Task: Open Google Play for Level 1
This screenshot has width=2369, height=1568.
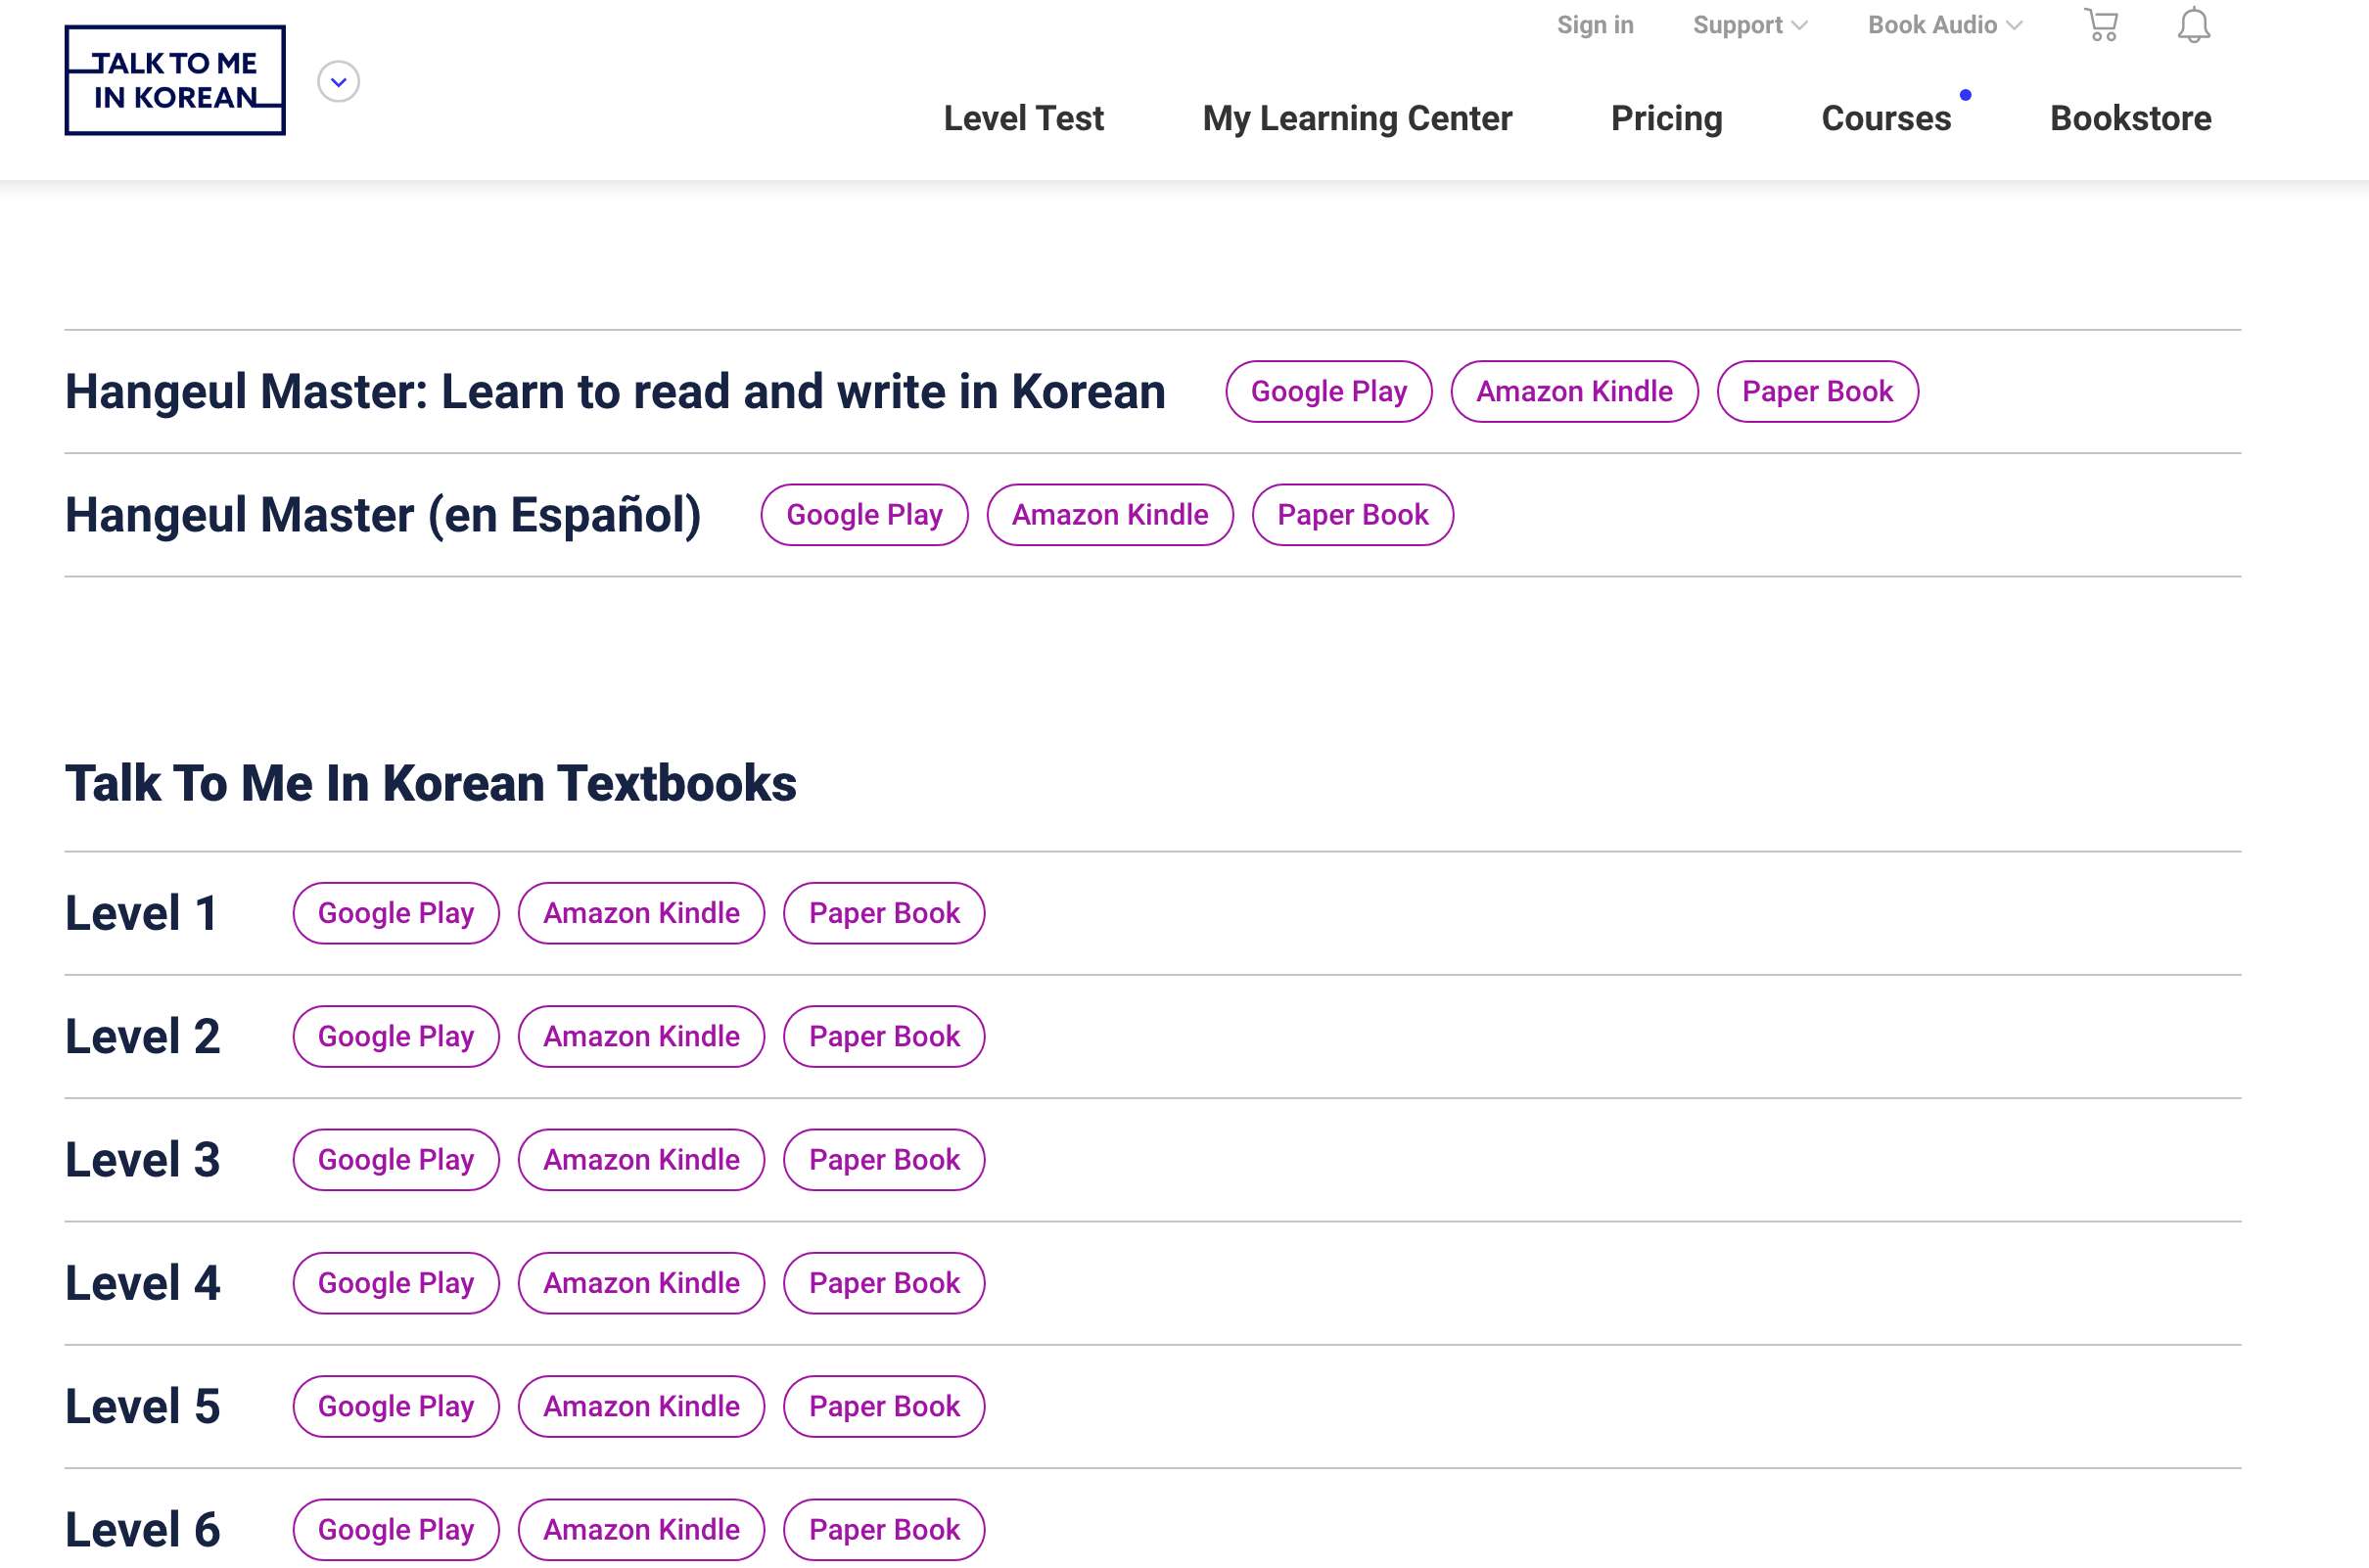Action: [396, 913]
